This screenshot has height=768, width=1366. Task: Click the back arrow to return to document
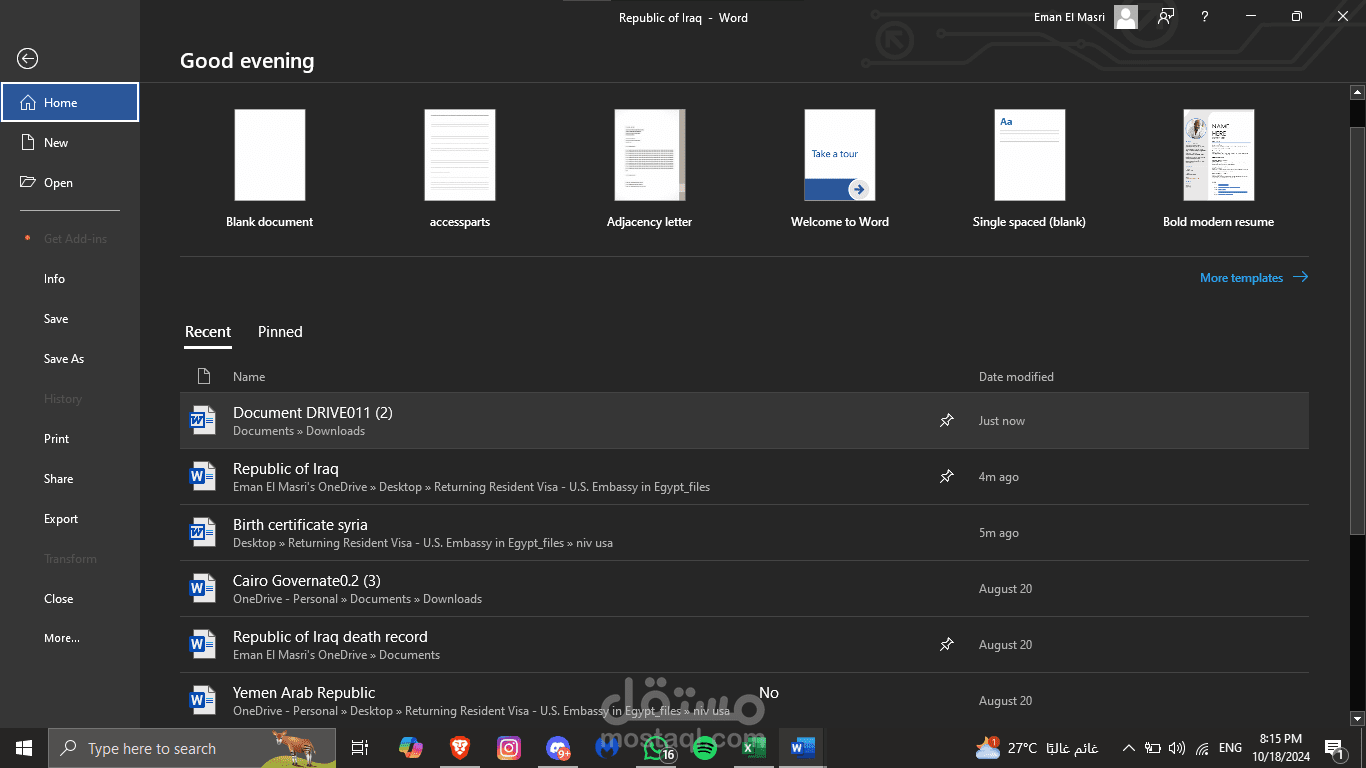click(x=28, y=59)
